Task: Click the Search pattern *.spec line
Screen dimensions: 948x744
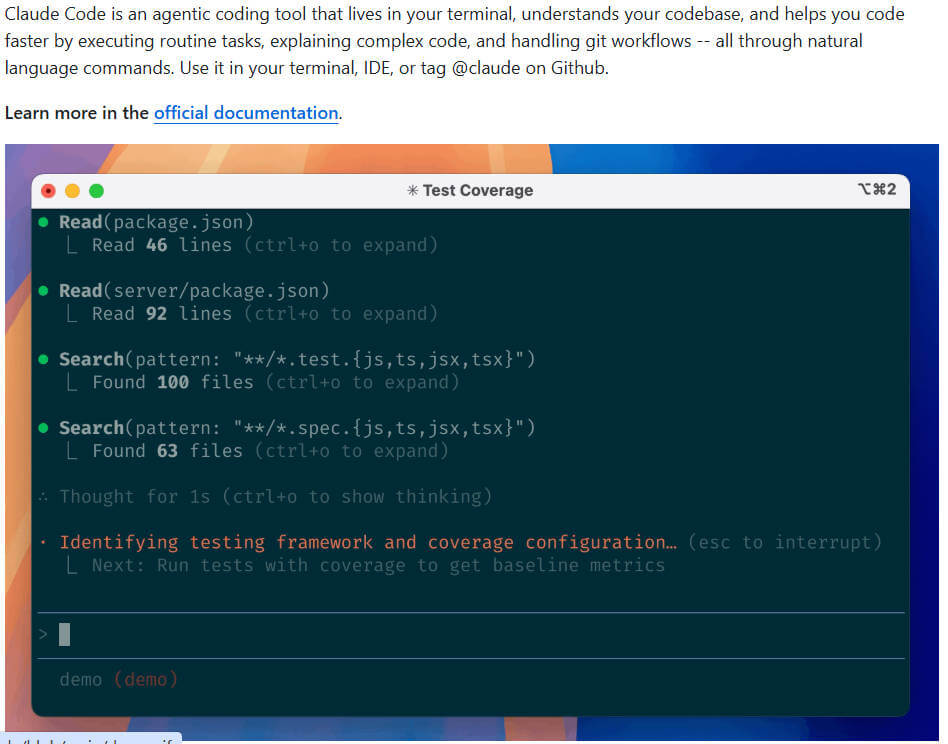Action: [x=297, y=428]
